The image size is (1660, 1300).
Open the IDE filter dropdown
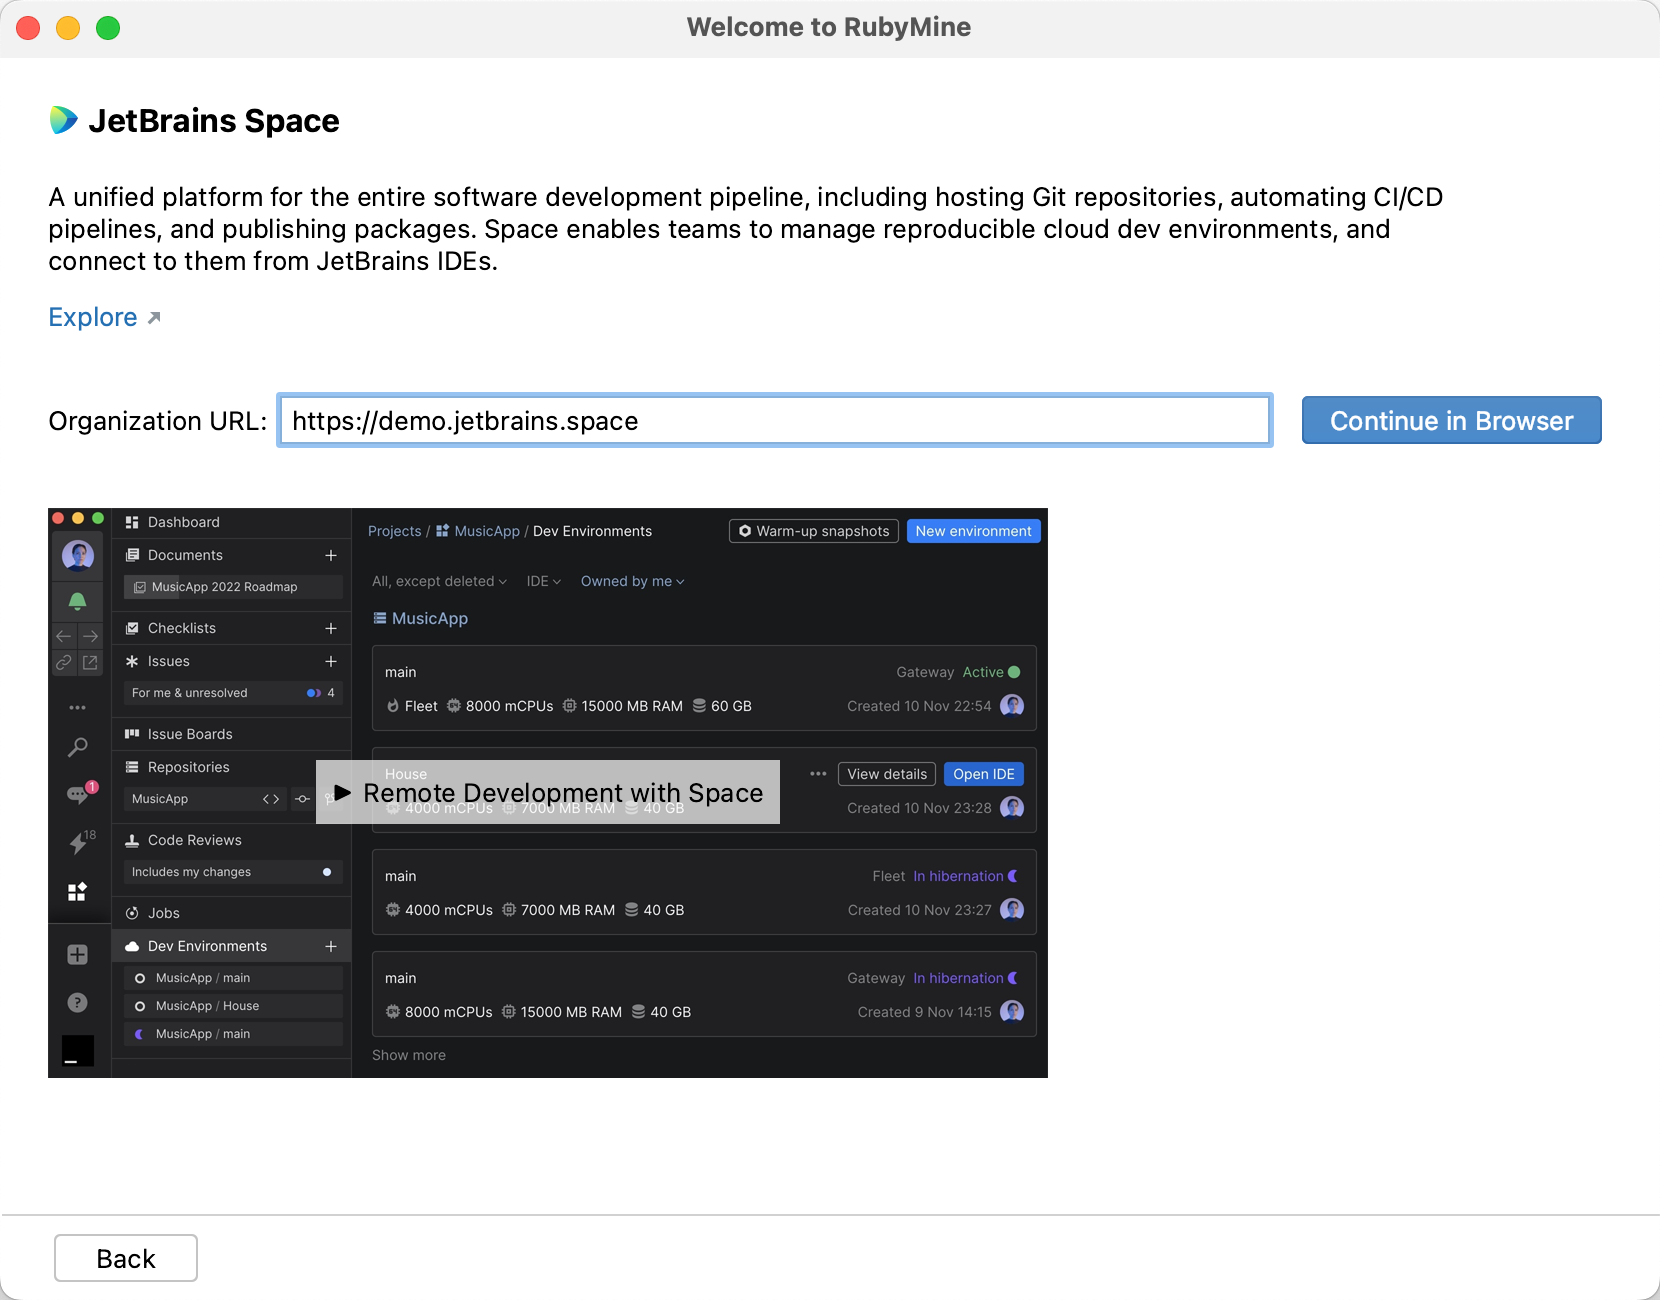[543, 581]
